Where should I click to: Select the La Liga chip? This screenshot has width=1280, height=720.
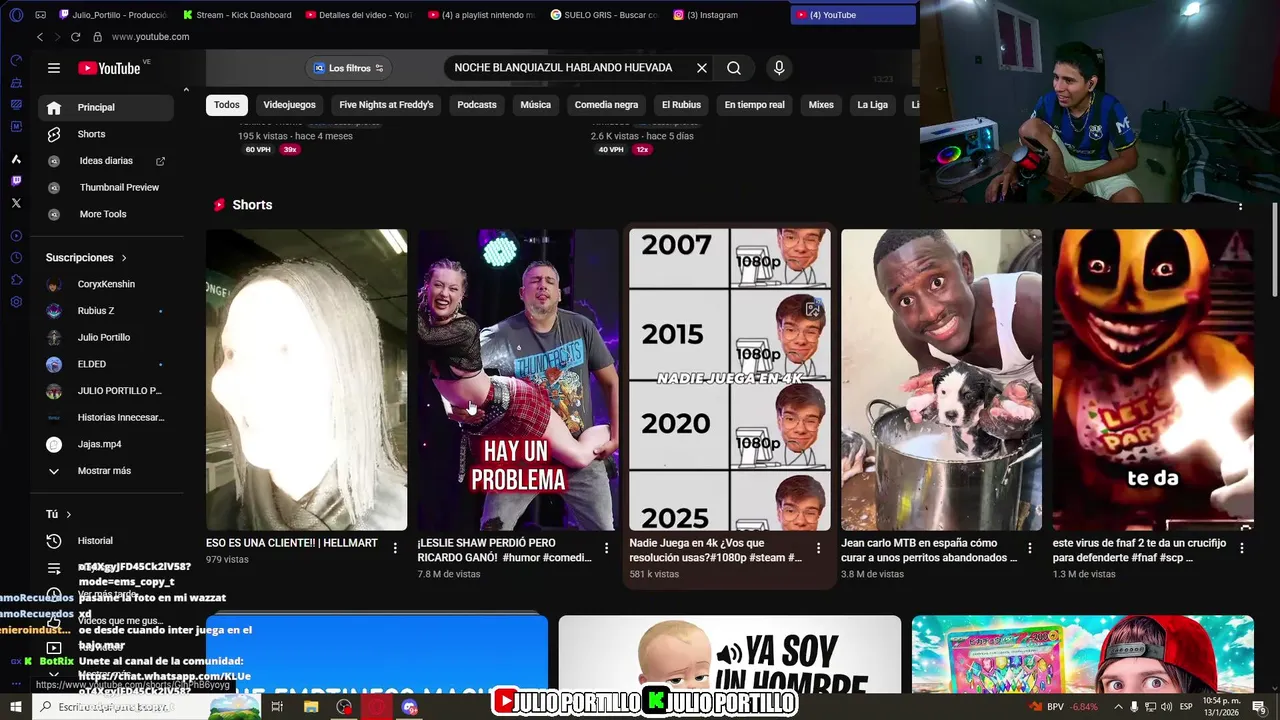coord(872,105)
